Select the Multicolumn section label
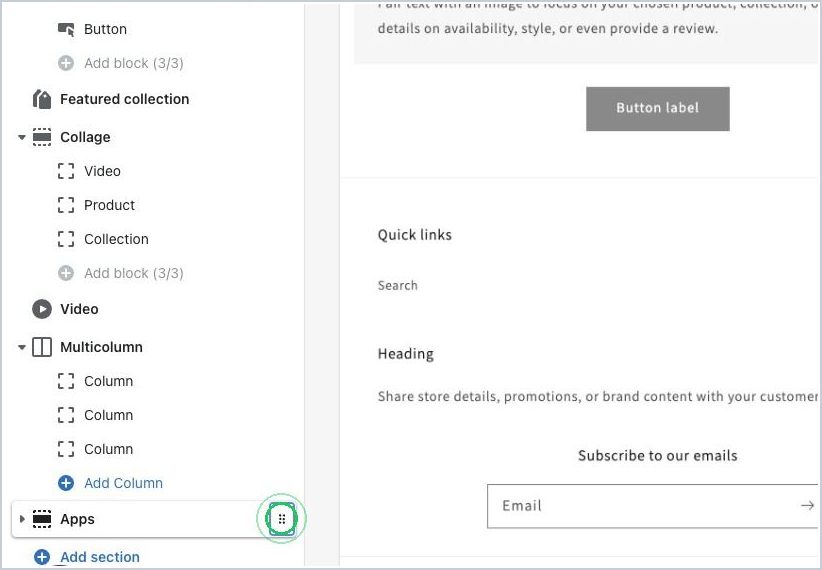 (101, 347)
